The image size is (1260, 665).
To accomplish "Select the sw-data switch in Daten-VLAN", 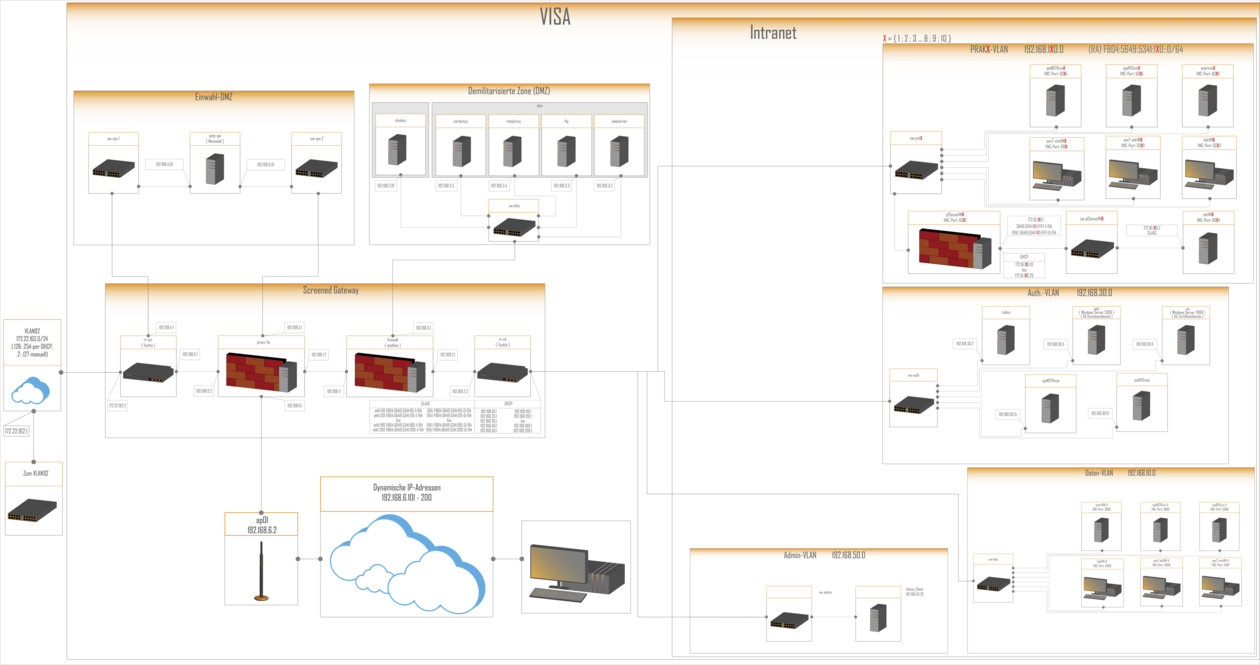I will pyautogui.click(x=992, y=583).
